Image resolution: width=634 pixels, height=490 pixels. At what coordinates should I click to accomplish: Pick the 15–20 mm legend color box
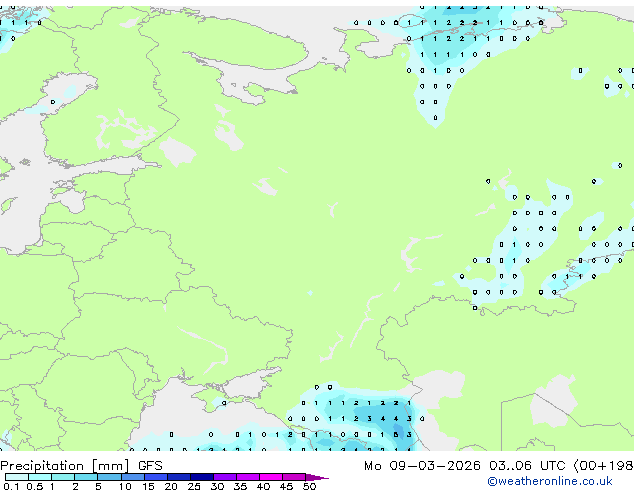tap(156, 477)
